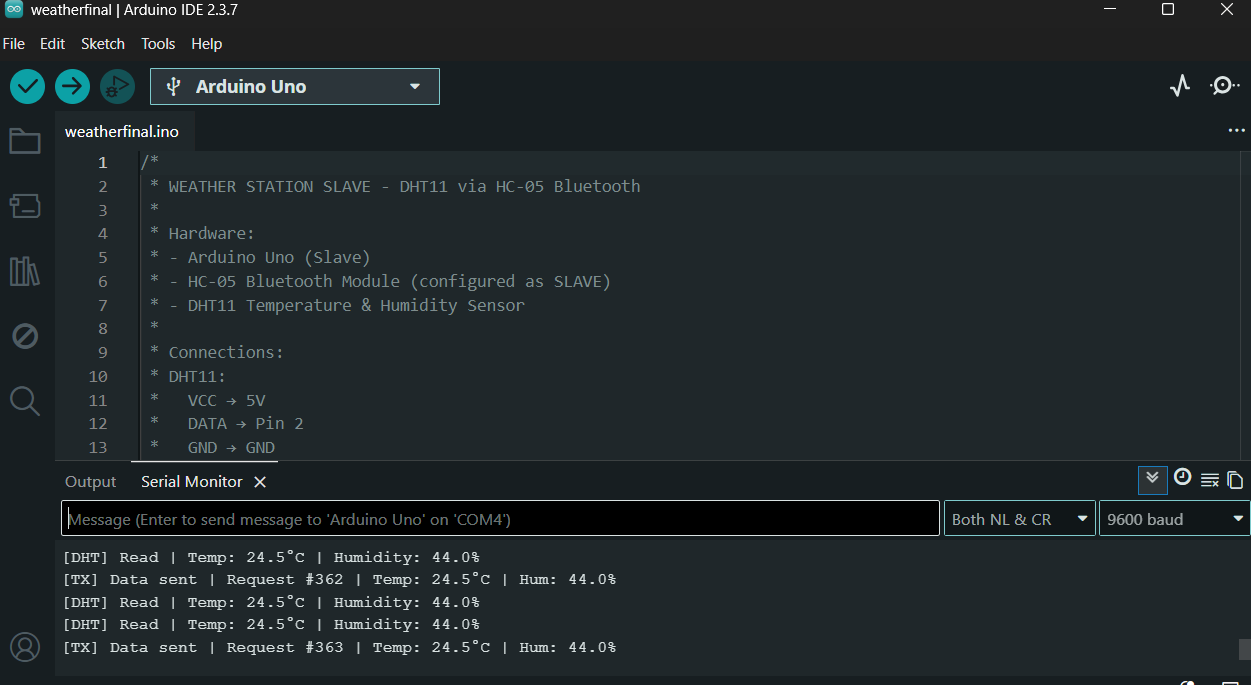The image size is (1251, 685).
Task: Open the Both NL & CR line-ending dropdown
Action: tap(1019, 519)
